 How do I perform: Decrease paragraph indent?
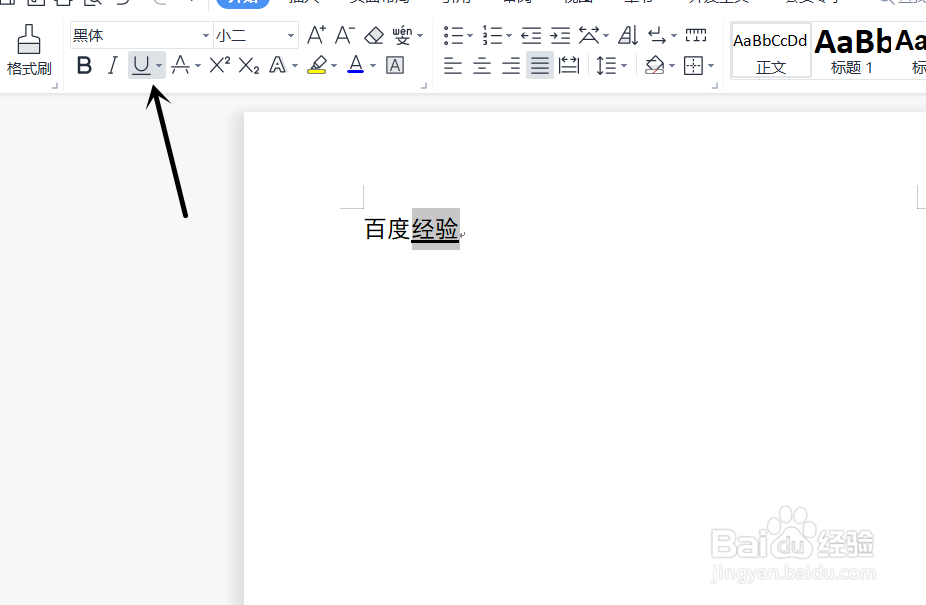click(531, 36)
